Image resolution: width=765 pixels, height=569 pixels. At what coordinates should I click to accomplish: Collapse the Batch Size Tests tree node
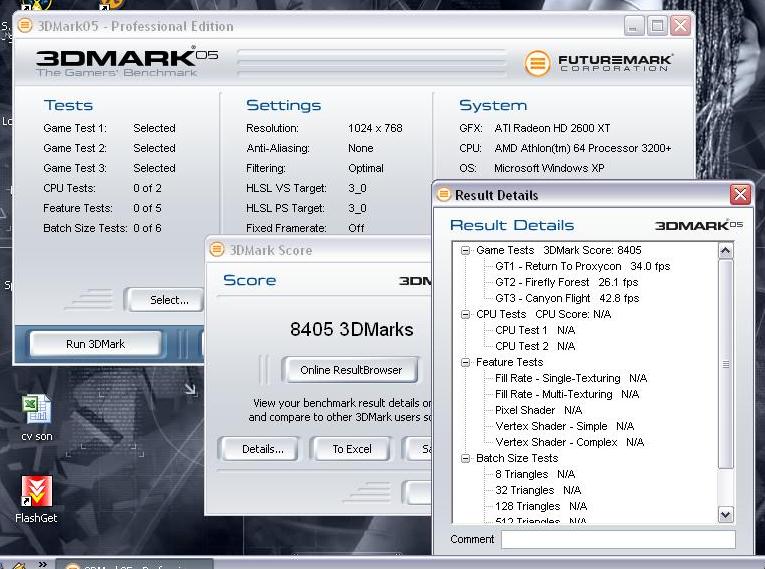pos(465,458)
